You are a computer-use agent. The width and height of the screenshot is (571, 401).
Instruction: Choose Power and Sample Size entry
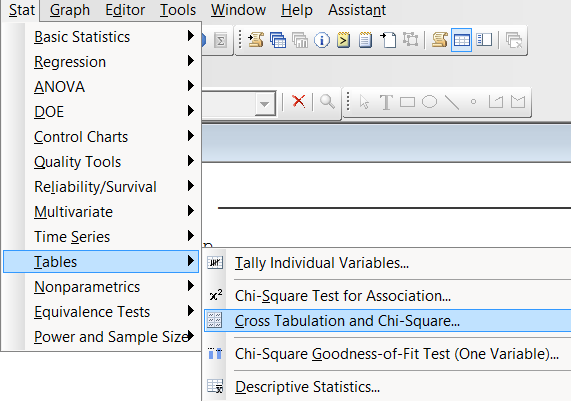[101, 337]
